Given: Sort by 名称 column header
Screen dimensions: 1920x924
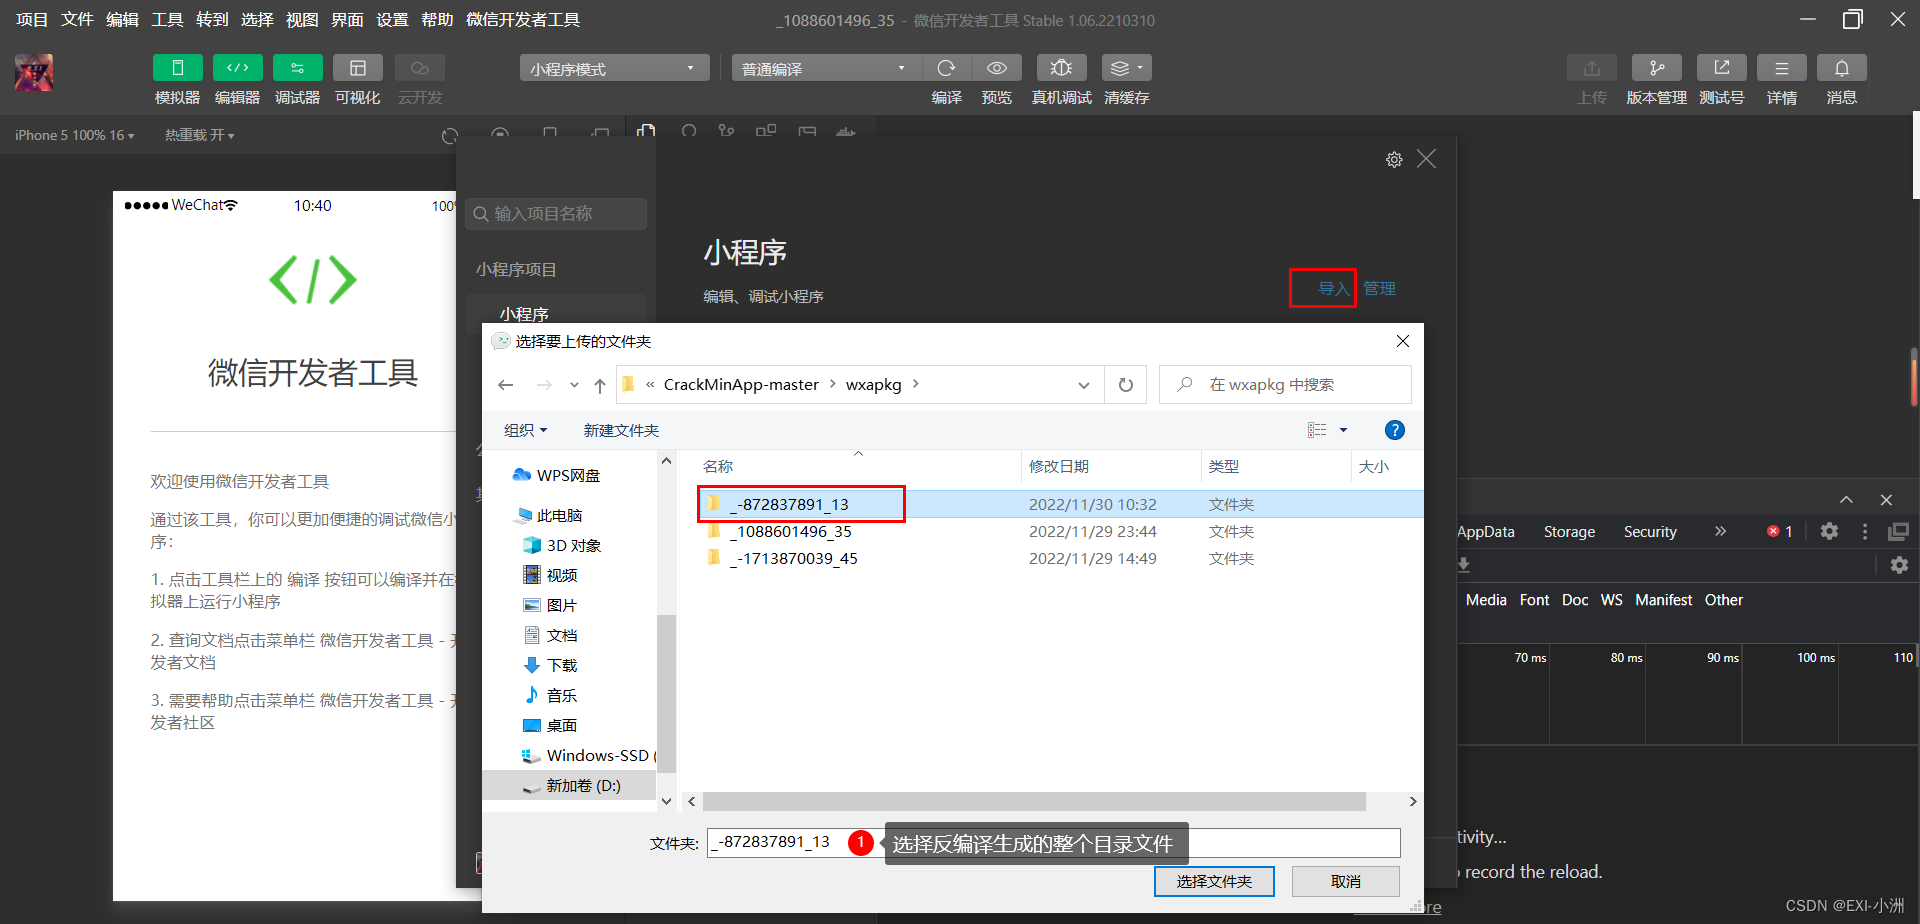Looking at the screenshot, I should click(x=718, y=466).
